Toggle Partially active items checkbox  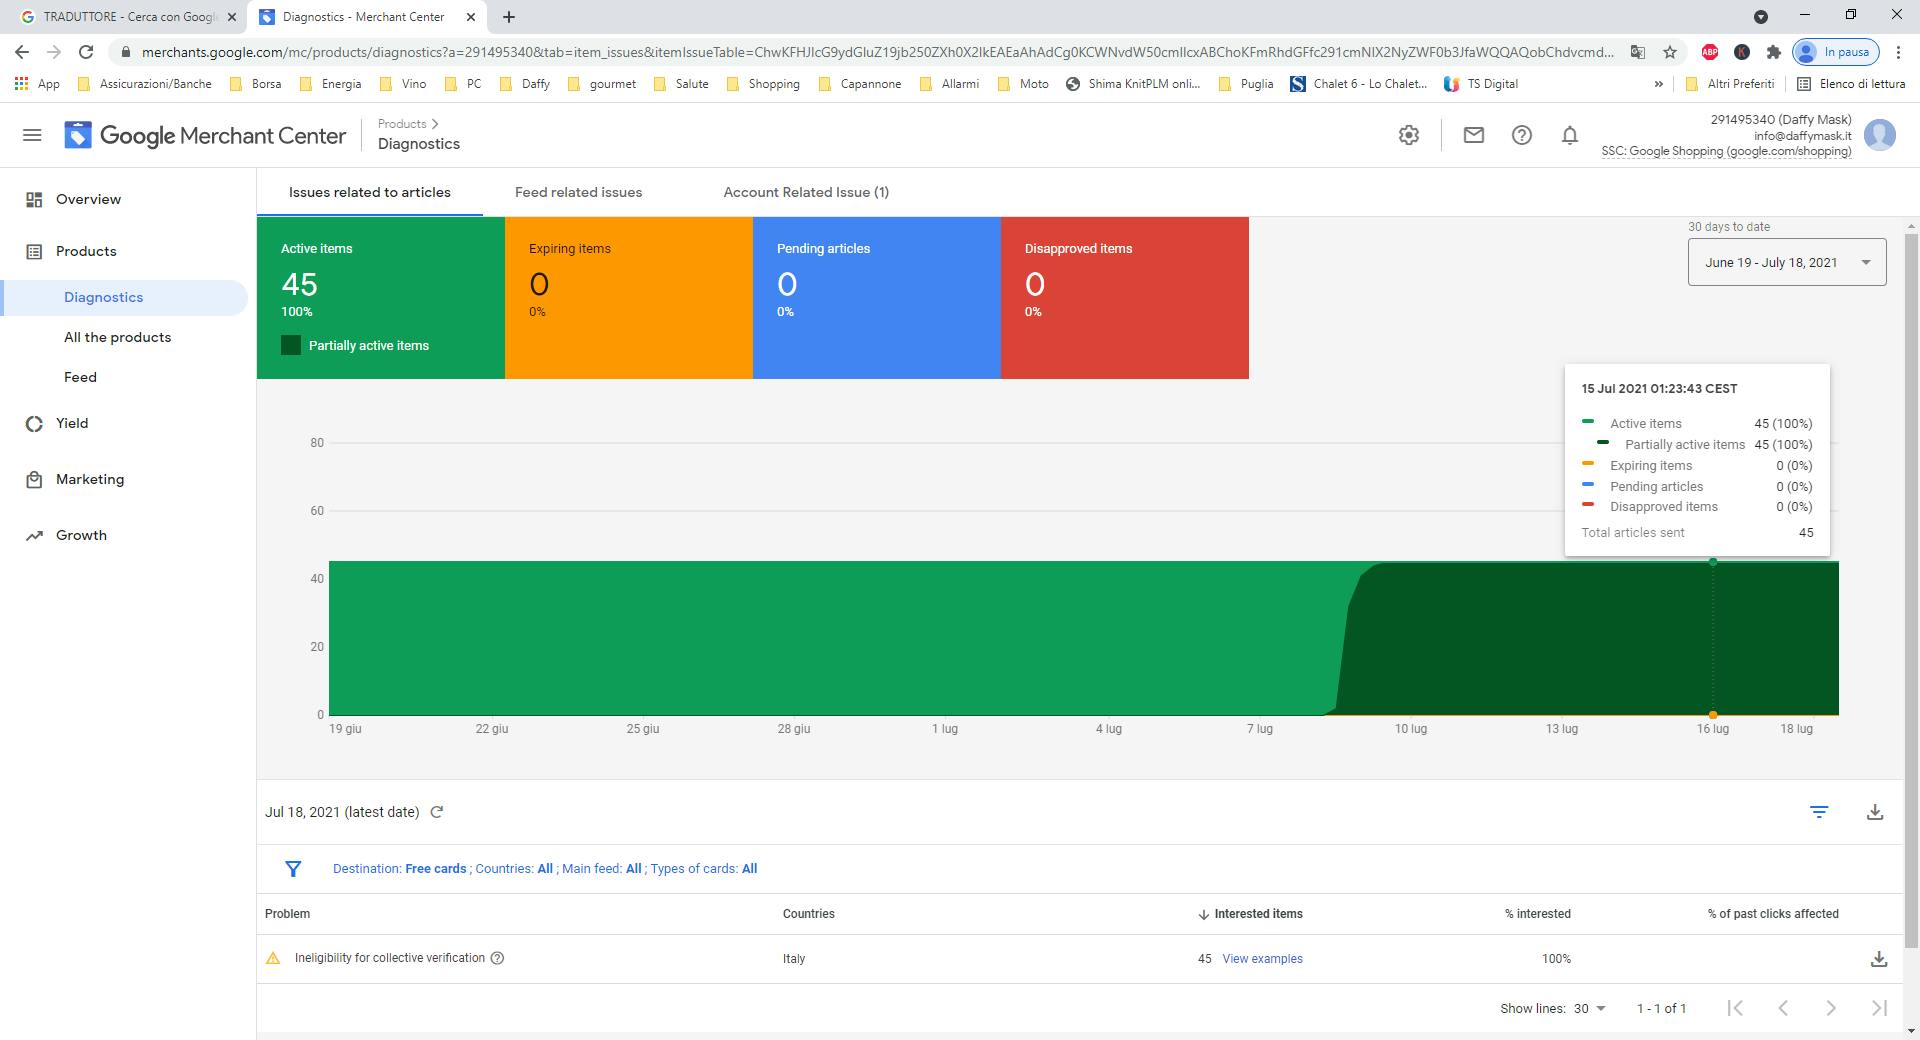pos(291,346)
